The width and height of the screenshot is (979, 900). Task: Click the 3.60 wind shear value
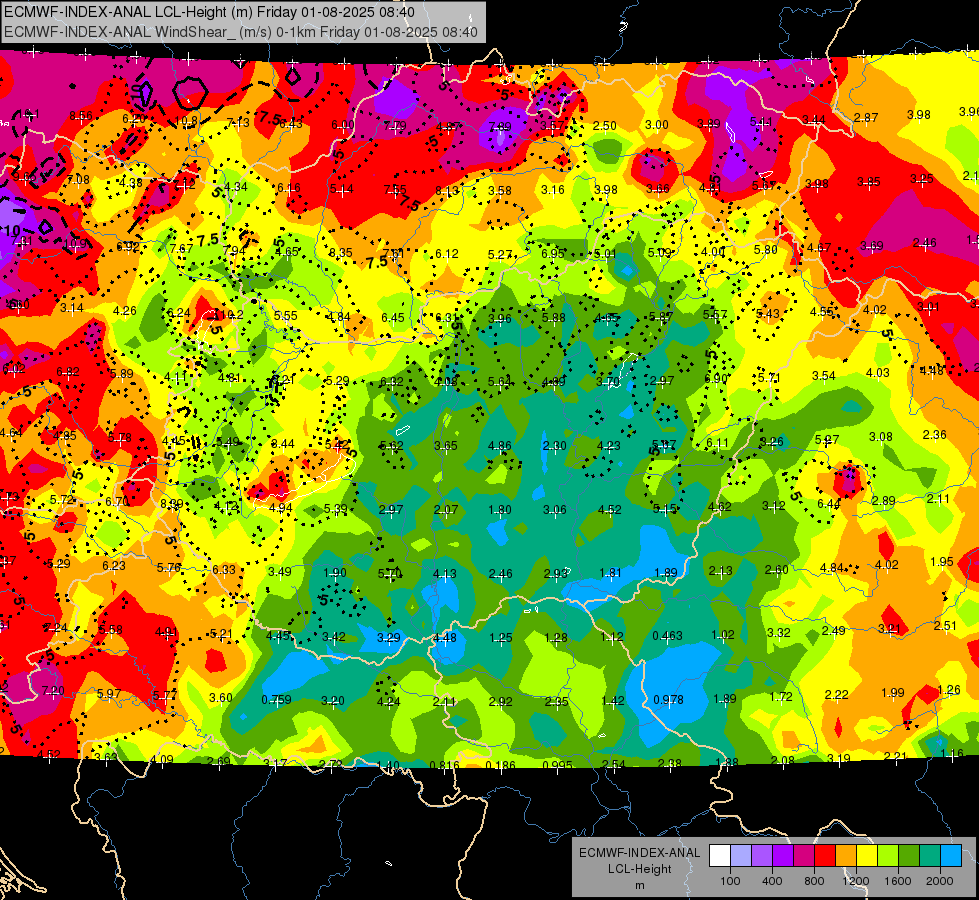pyautogui.click(x=220, y=698)
